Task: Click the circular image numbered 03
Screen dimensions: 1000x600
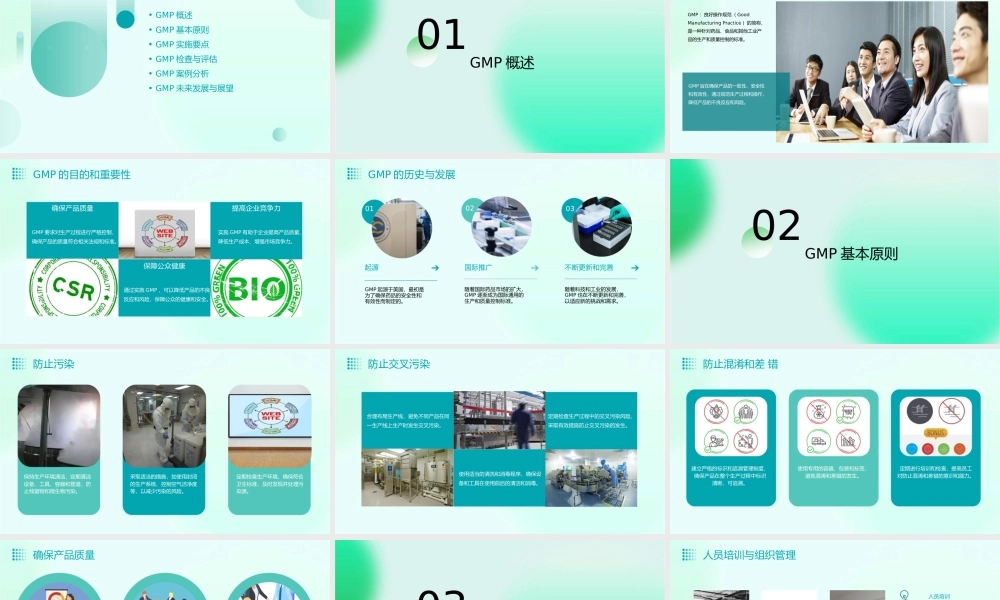Action: pos(602,227)
